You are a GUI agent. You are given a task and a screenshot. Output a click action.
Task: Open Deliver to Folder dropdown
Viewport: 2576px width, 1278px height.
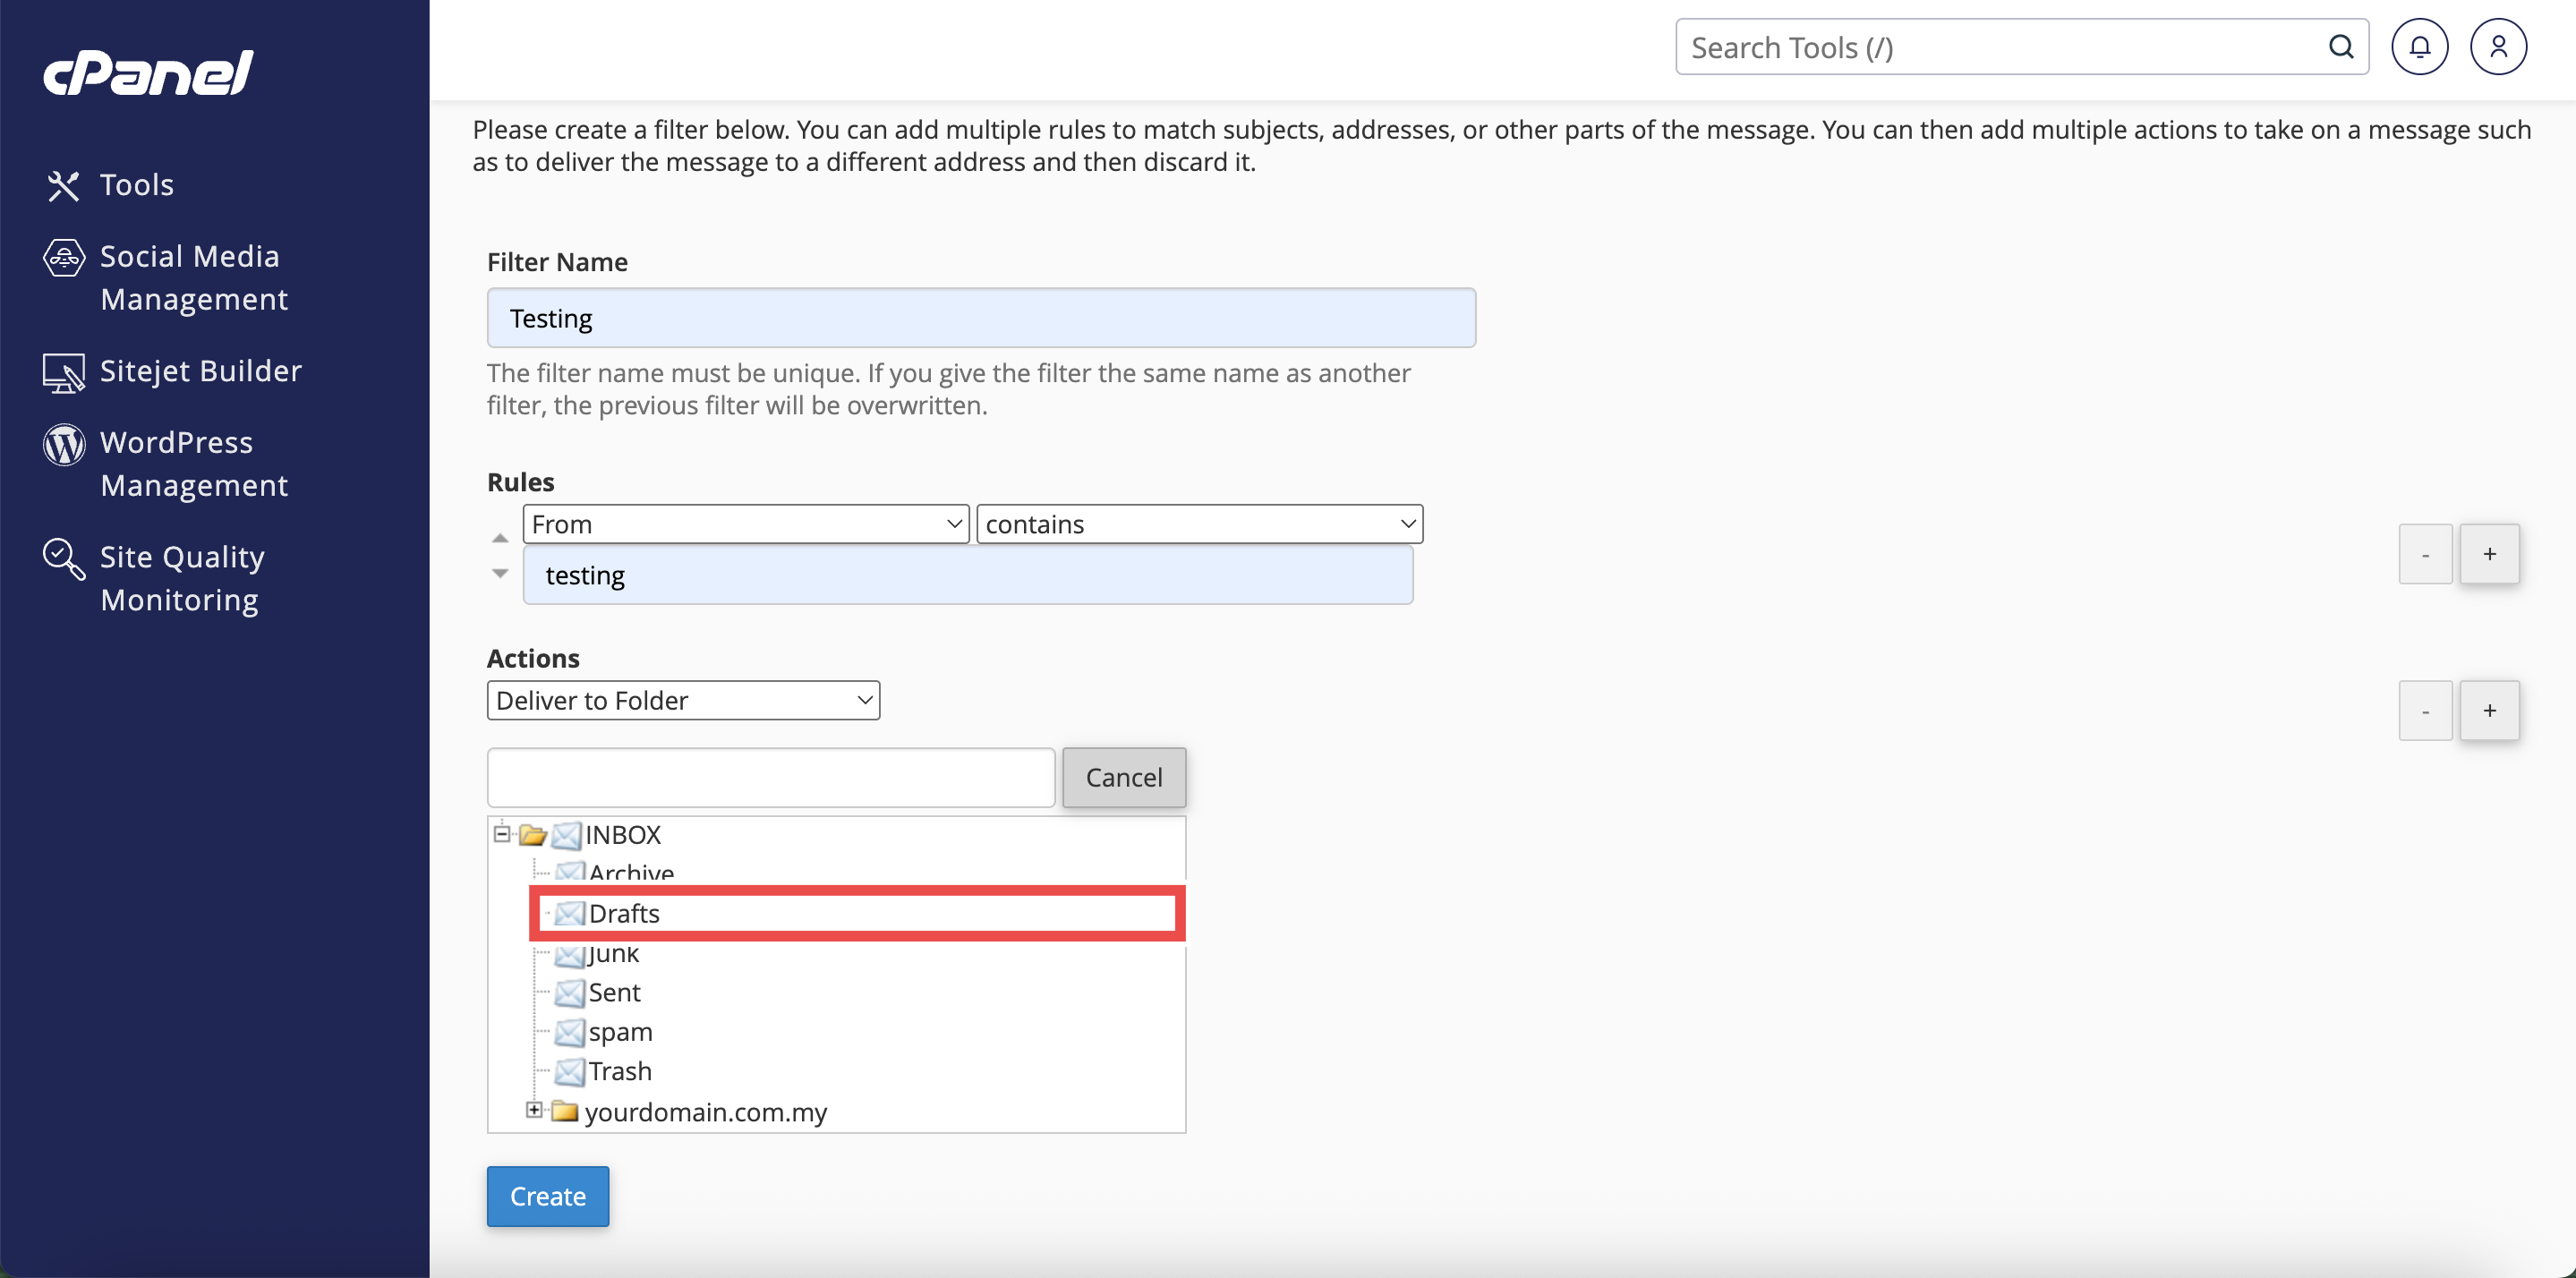pyautogui.click(x=683, y=700)
